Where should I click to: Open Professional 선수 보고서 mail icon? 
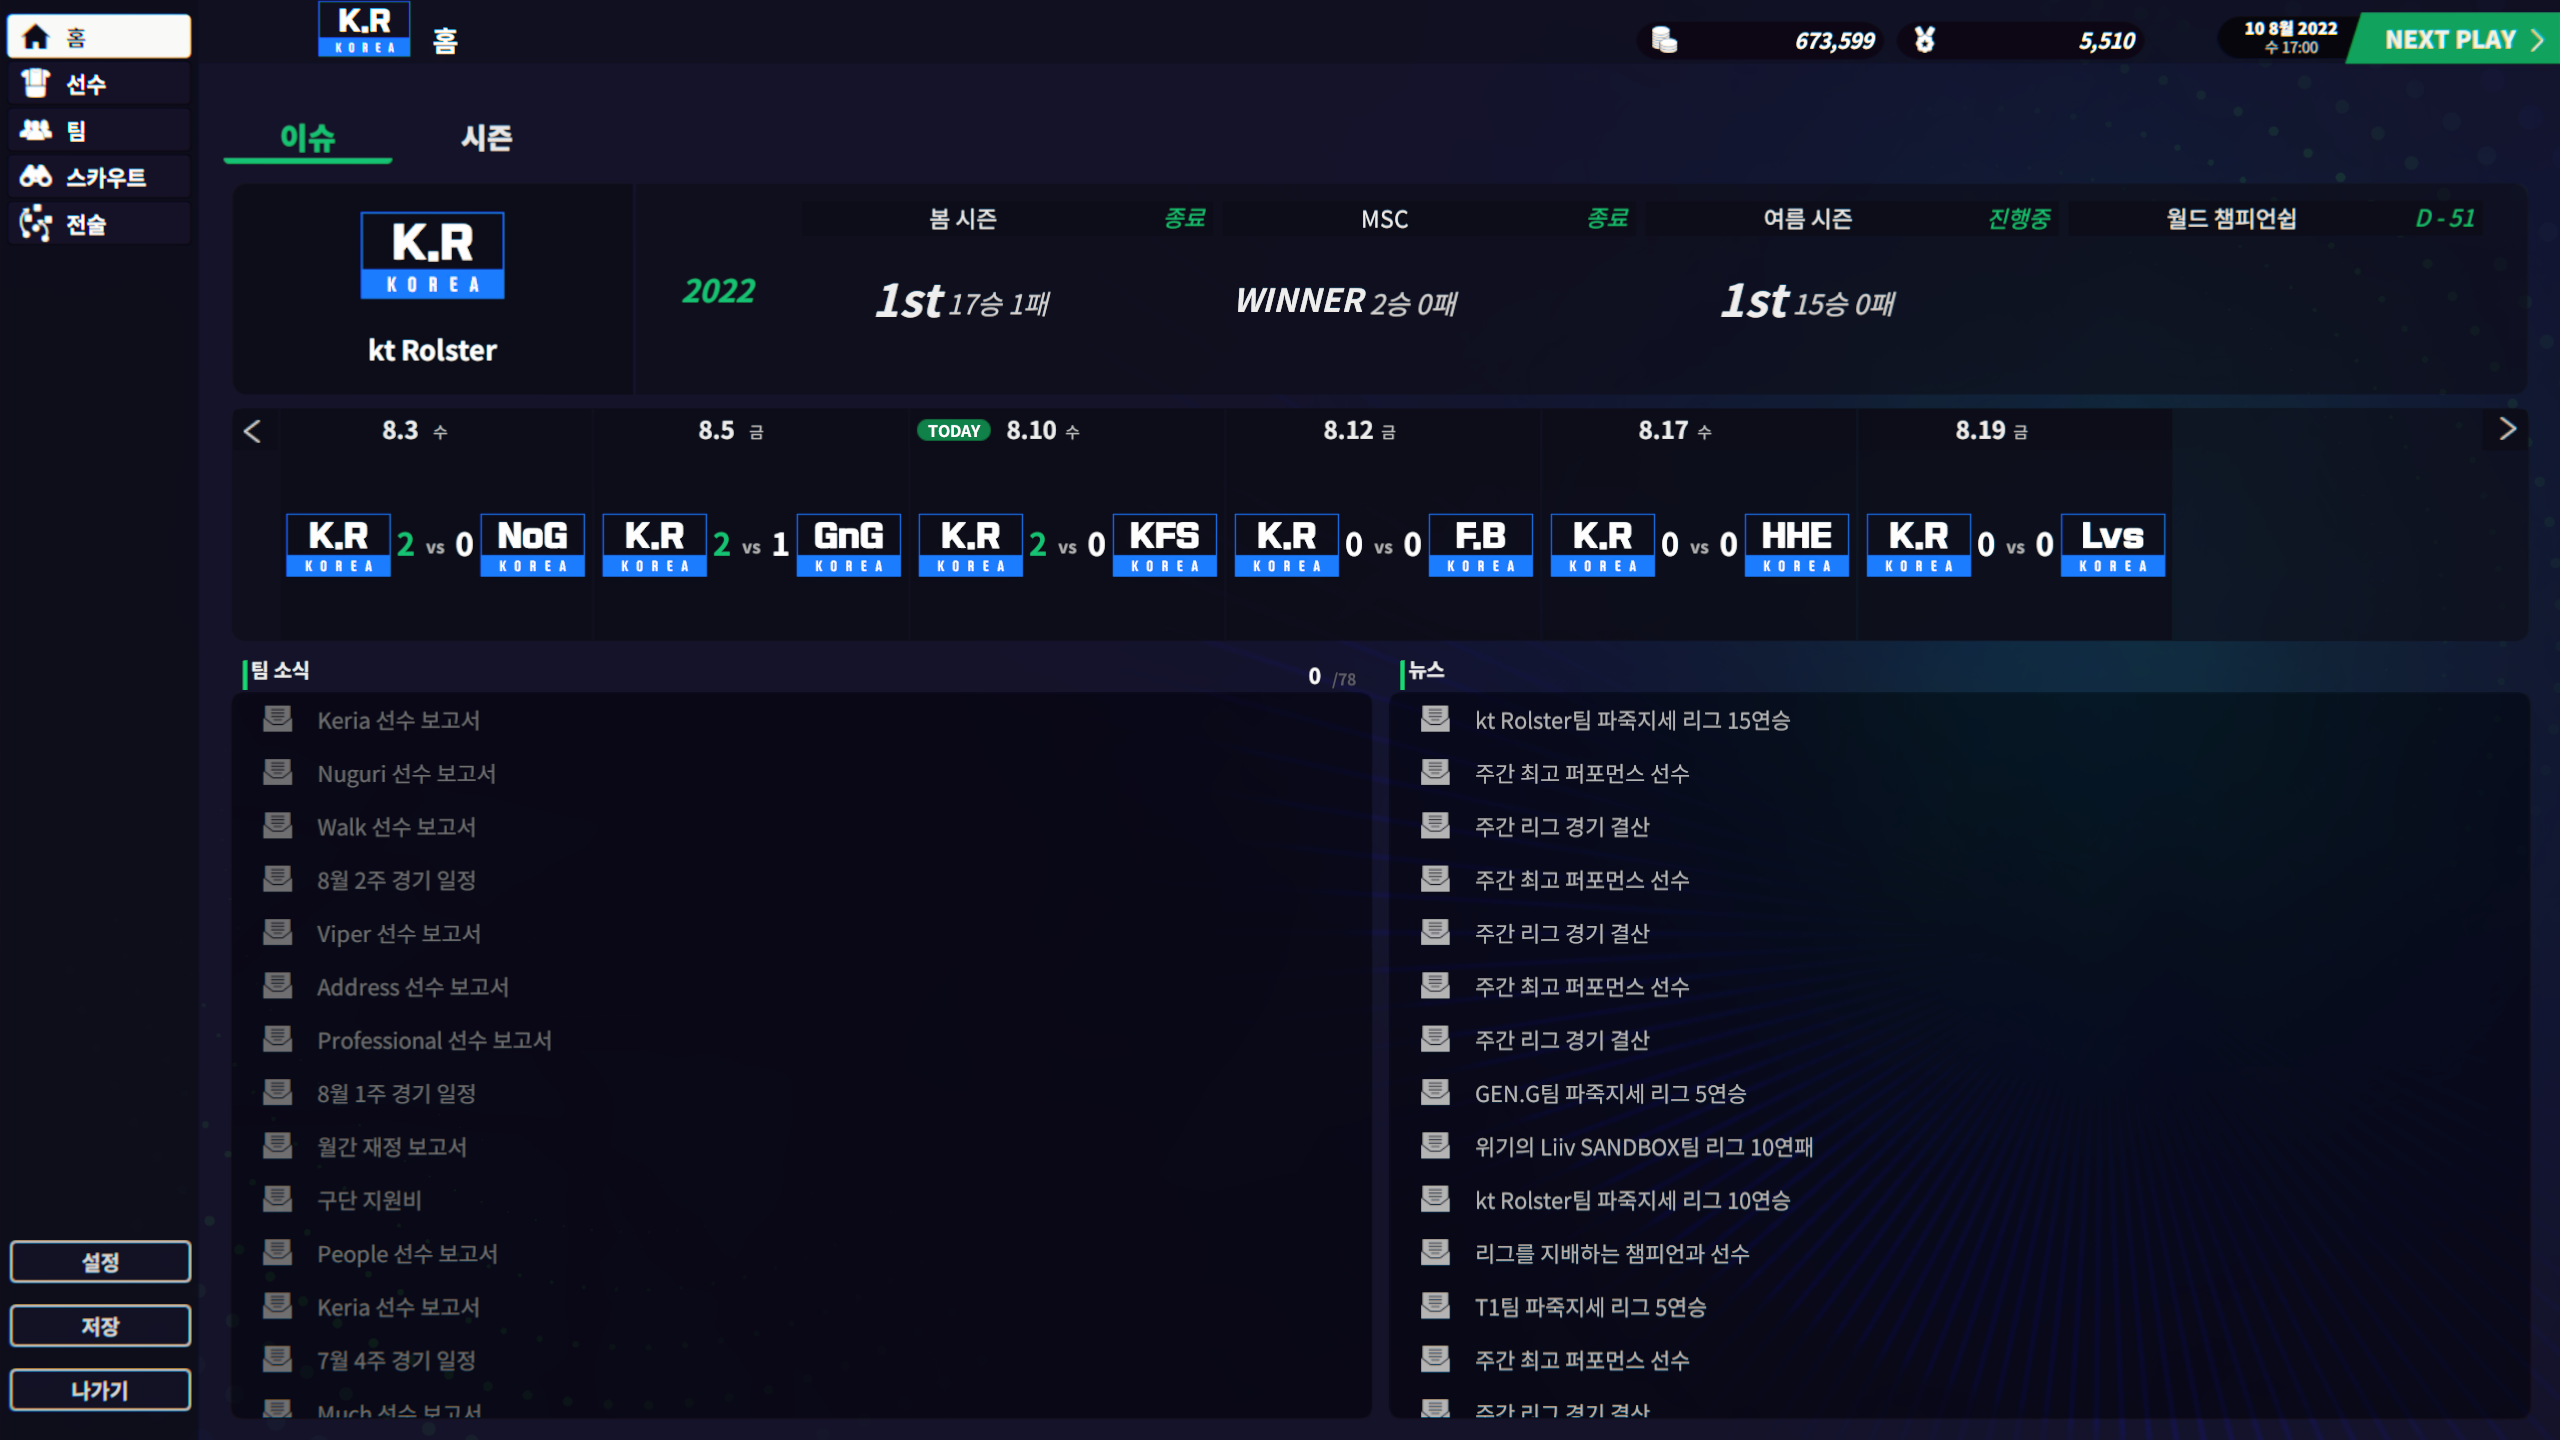tap(278, 1039)
